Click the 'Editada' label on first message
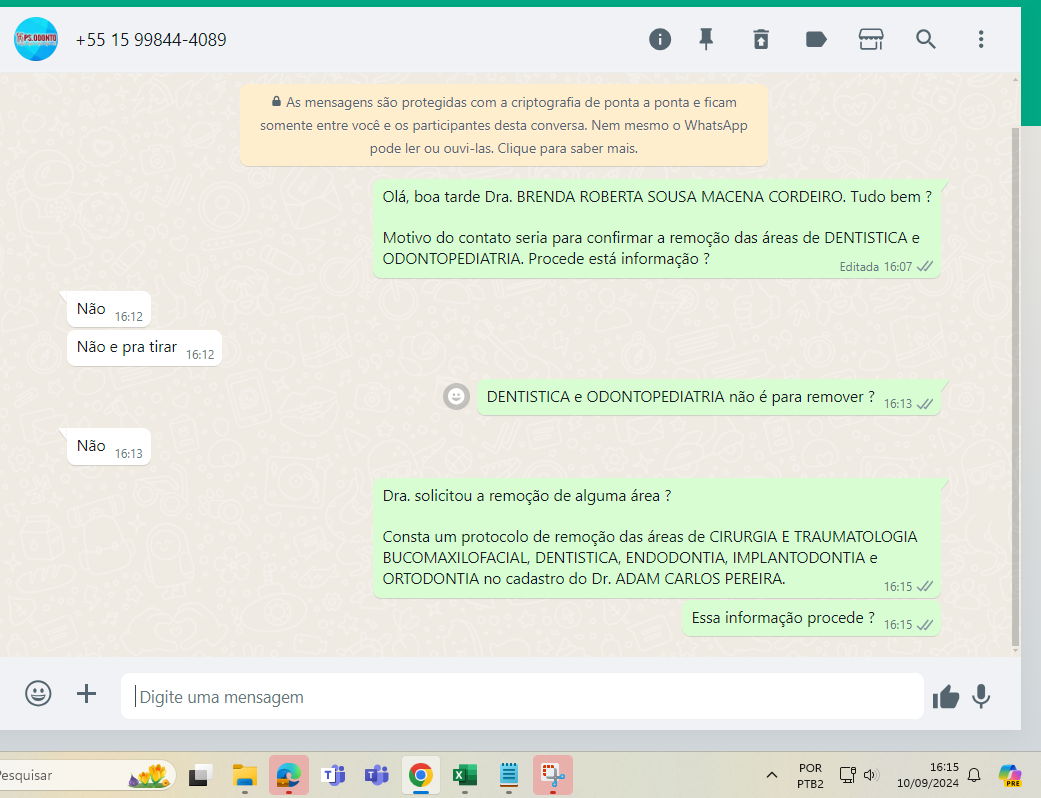Viewport: 1041px width, 798px height. (859, 267)
